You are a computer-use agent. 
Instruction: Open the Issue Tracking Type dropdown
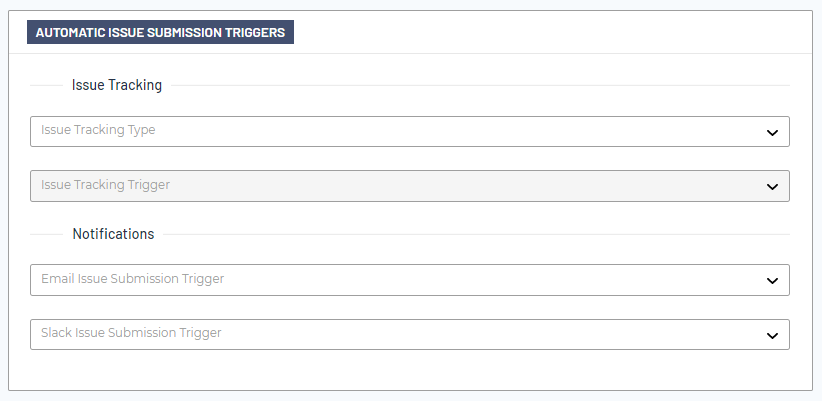[x=400, y=131]
